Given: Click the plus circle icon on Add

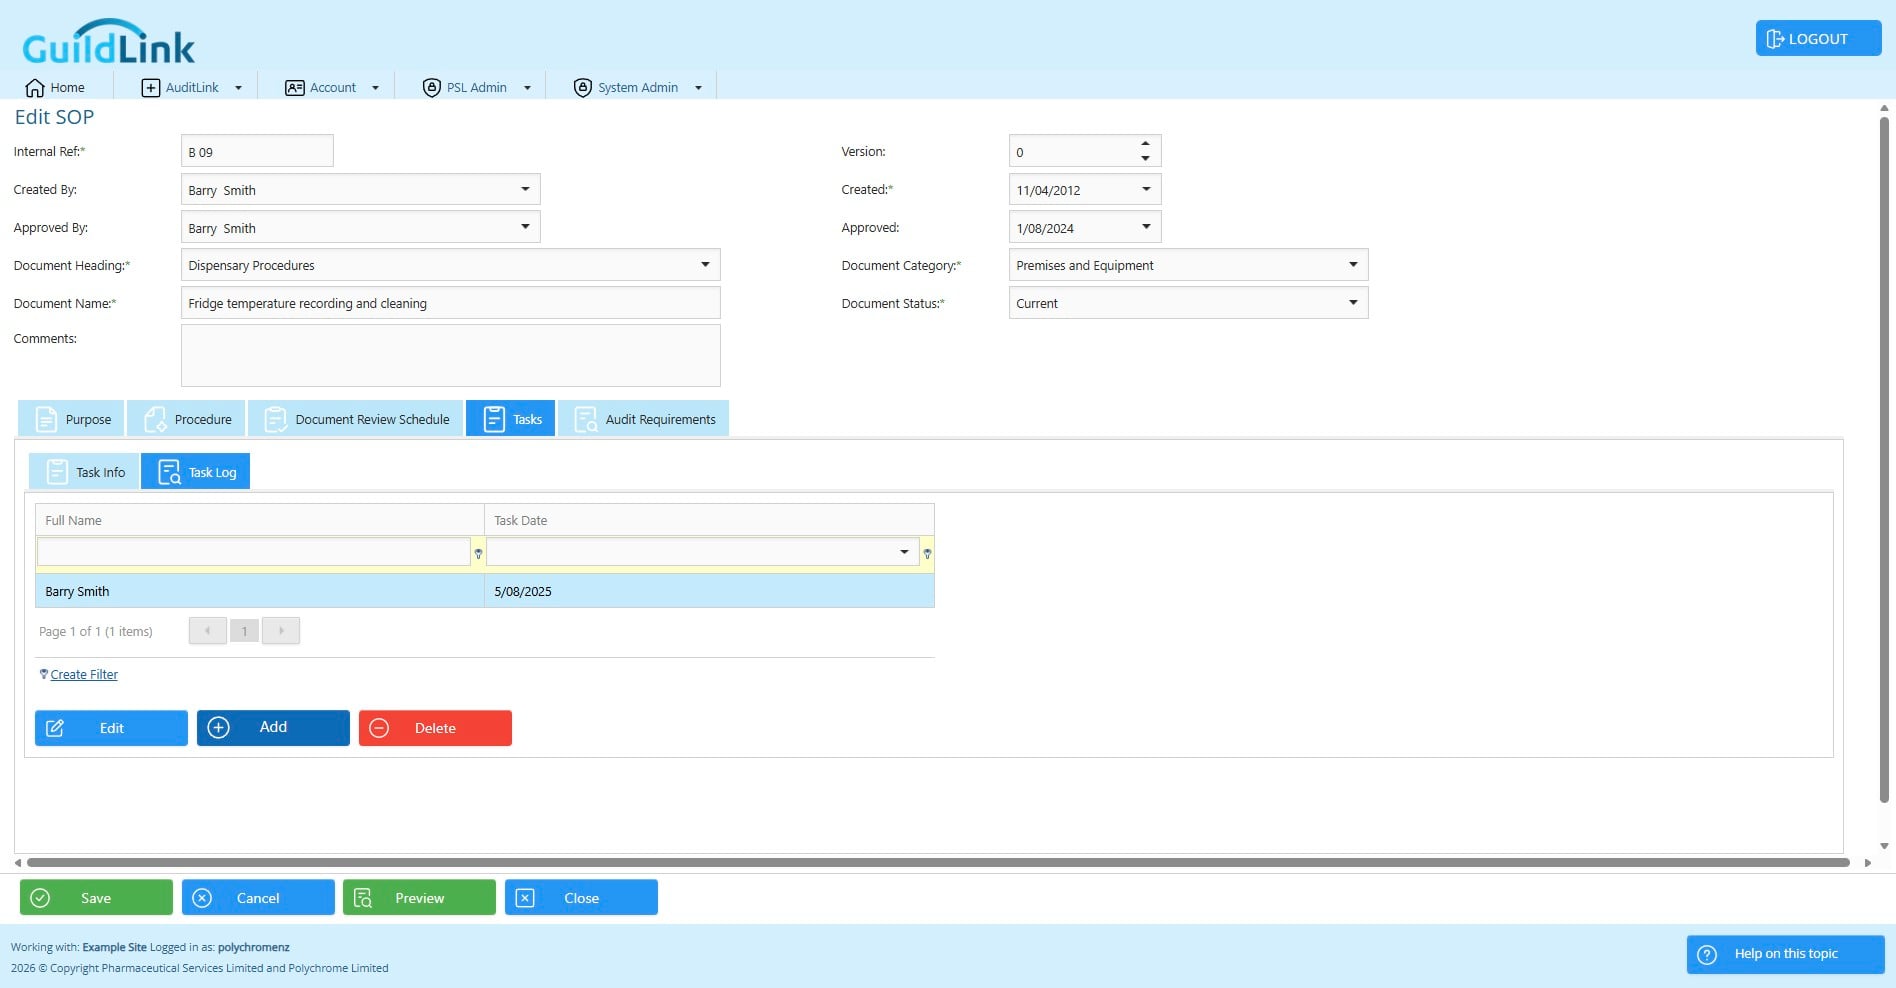Looking at the screenshot, I should (218, 728).
